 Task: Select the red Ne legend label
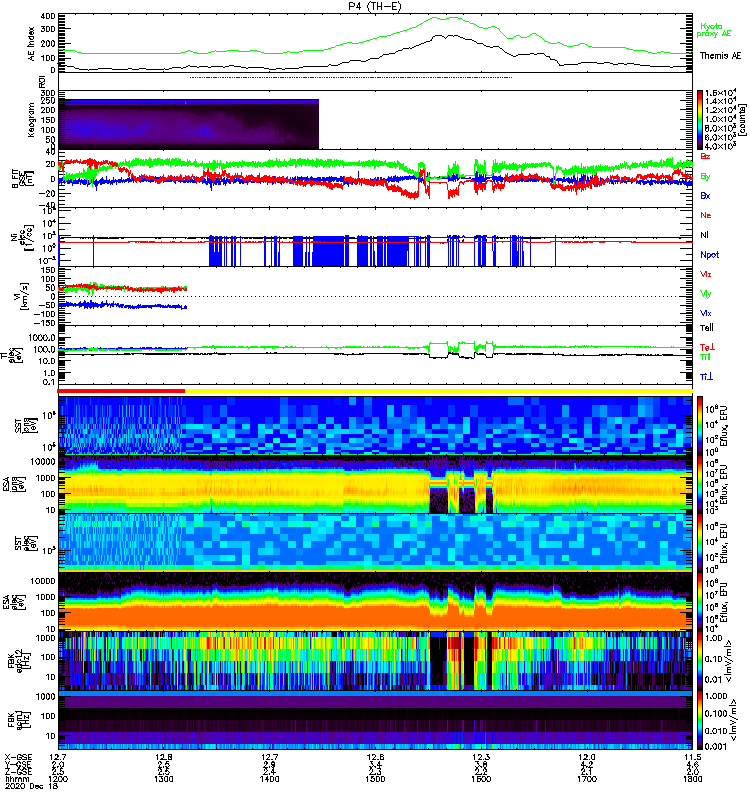(x=705, y=215)
